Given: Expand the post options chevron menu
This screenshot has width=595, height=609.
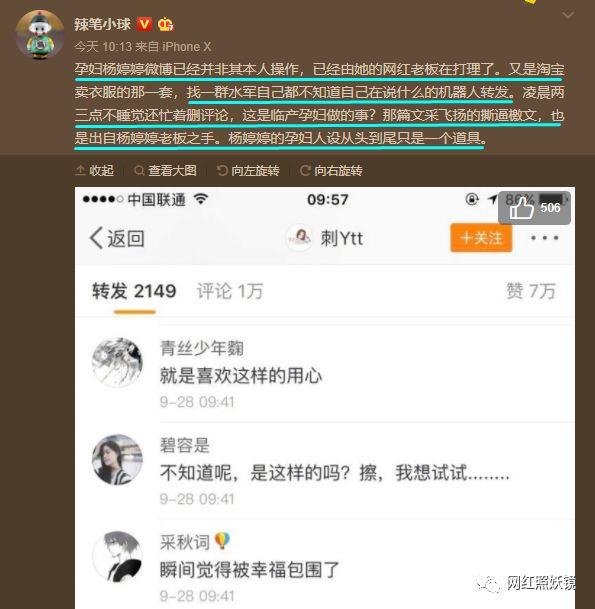Looking at the screenshot, I should pos(568,15).
